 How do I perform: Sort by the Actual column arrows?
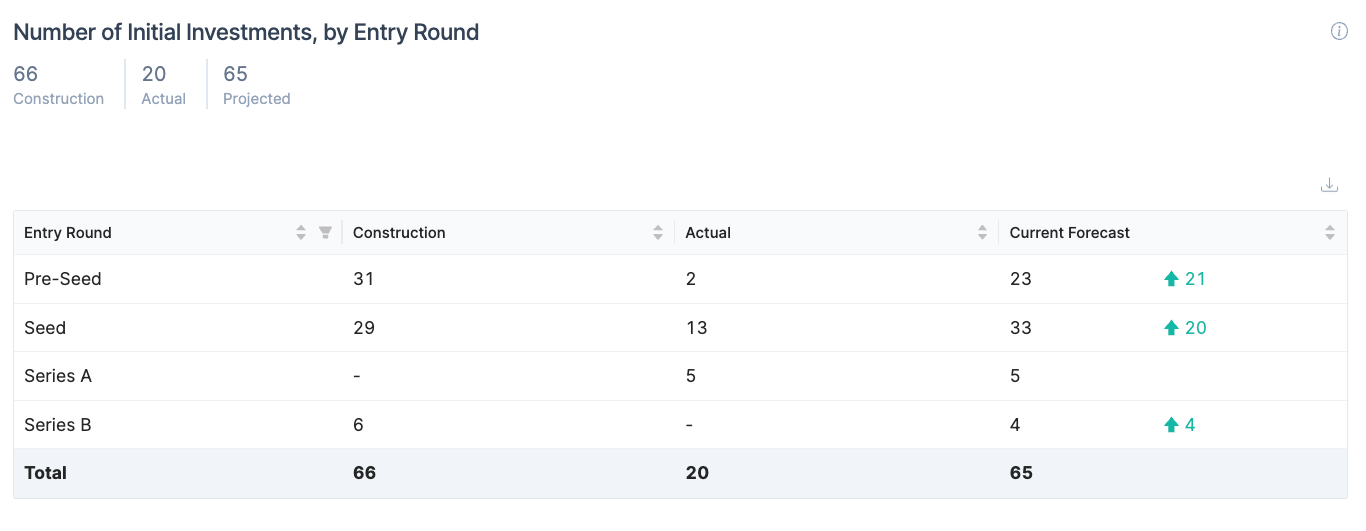click(x=983, y=233)
